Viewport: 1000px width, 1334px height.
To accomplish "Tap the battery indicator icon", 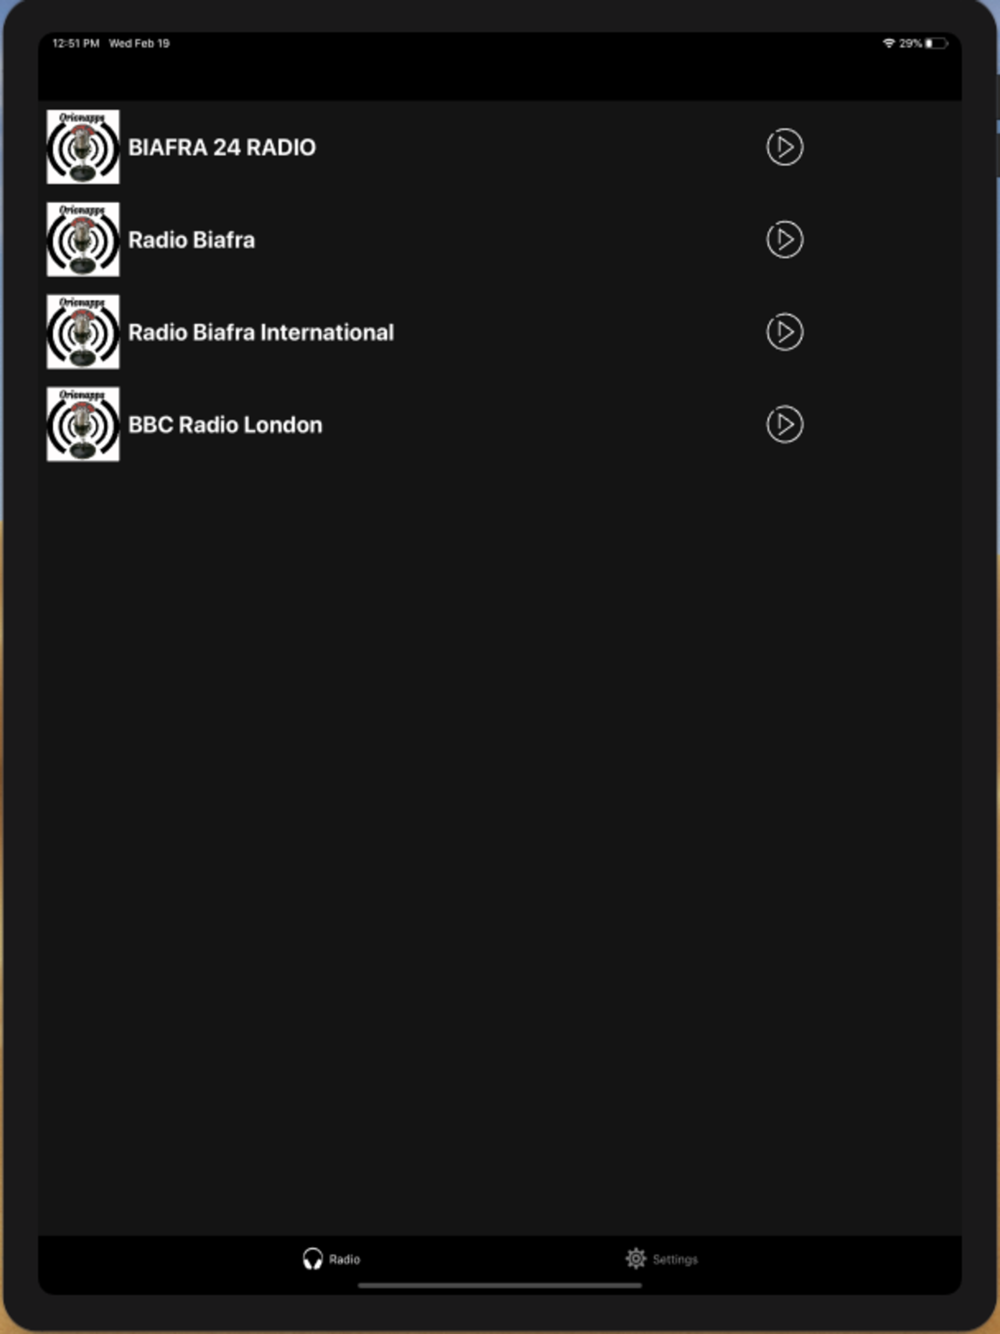I will pyautogui.click(x=936, y=43).
